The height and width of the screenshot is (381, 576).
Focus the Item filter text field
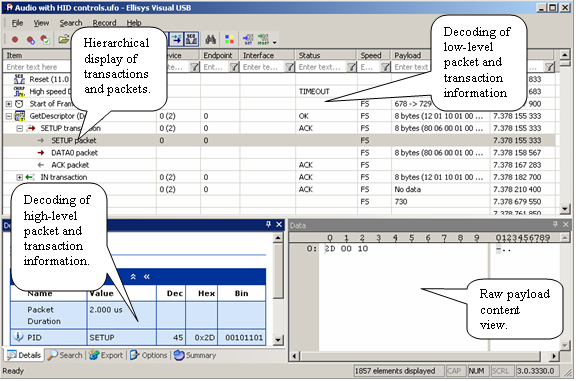[x=37, y=67]
